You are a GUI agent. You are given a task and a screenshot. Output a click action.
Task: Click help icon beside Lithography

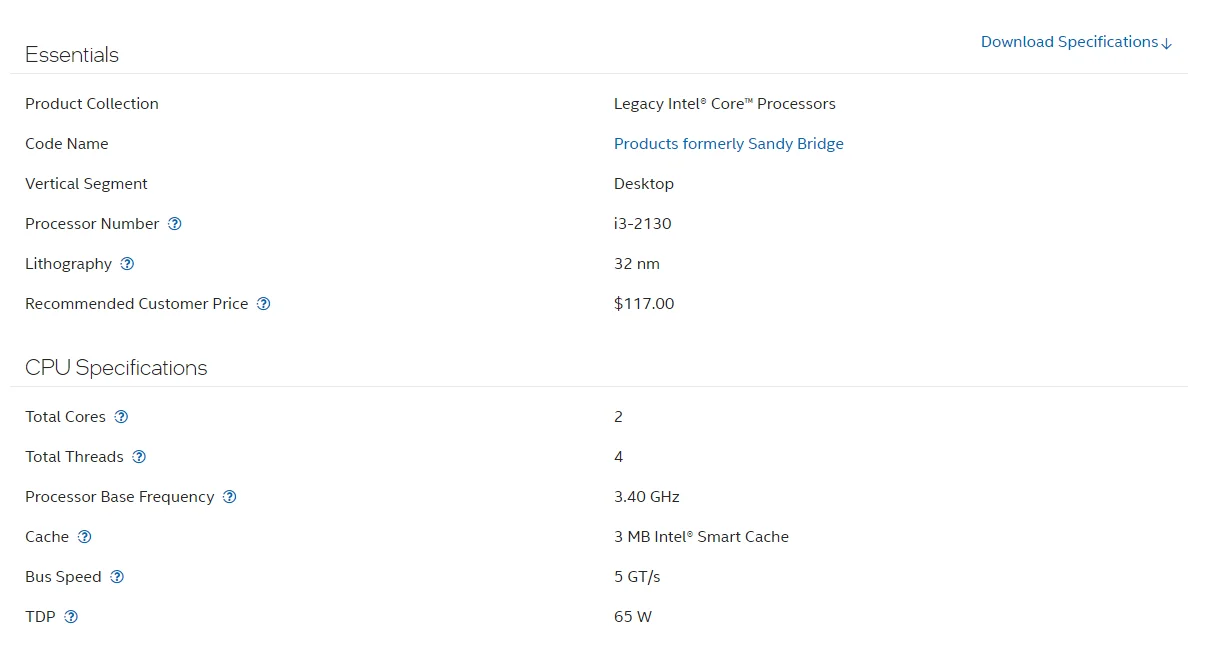(127, 264)
